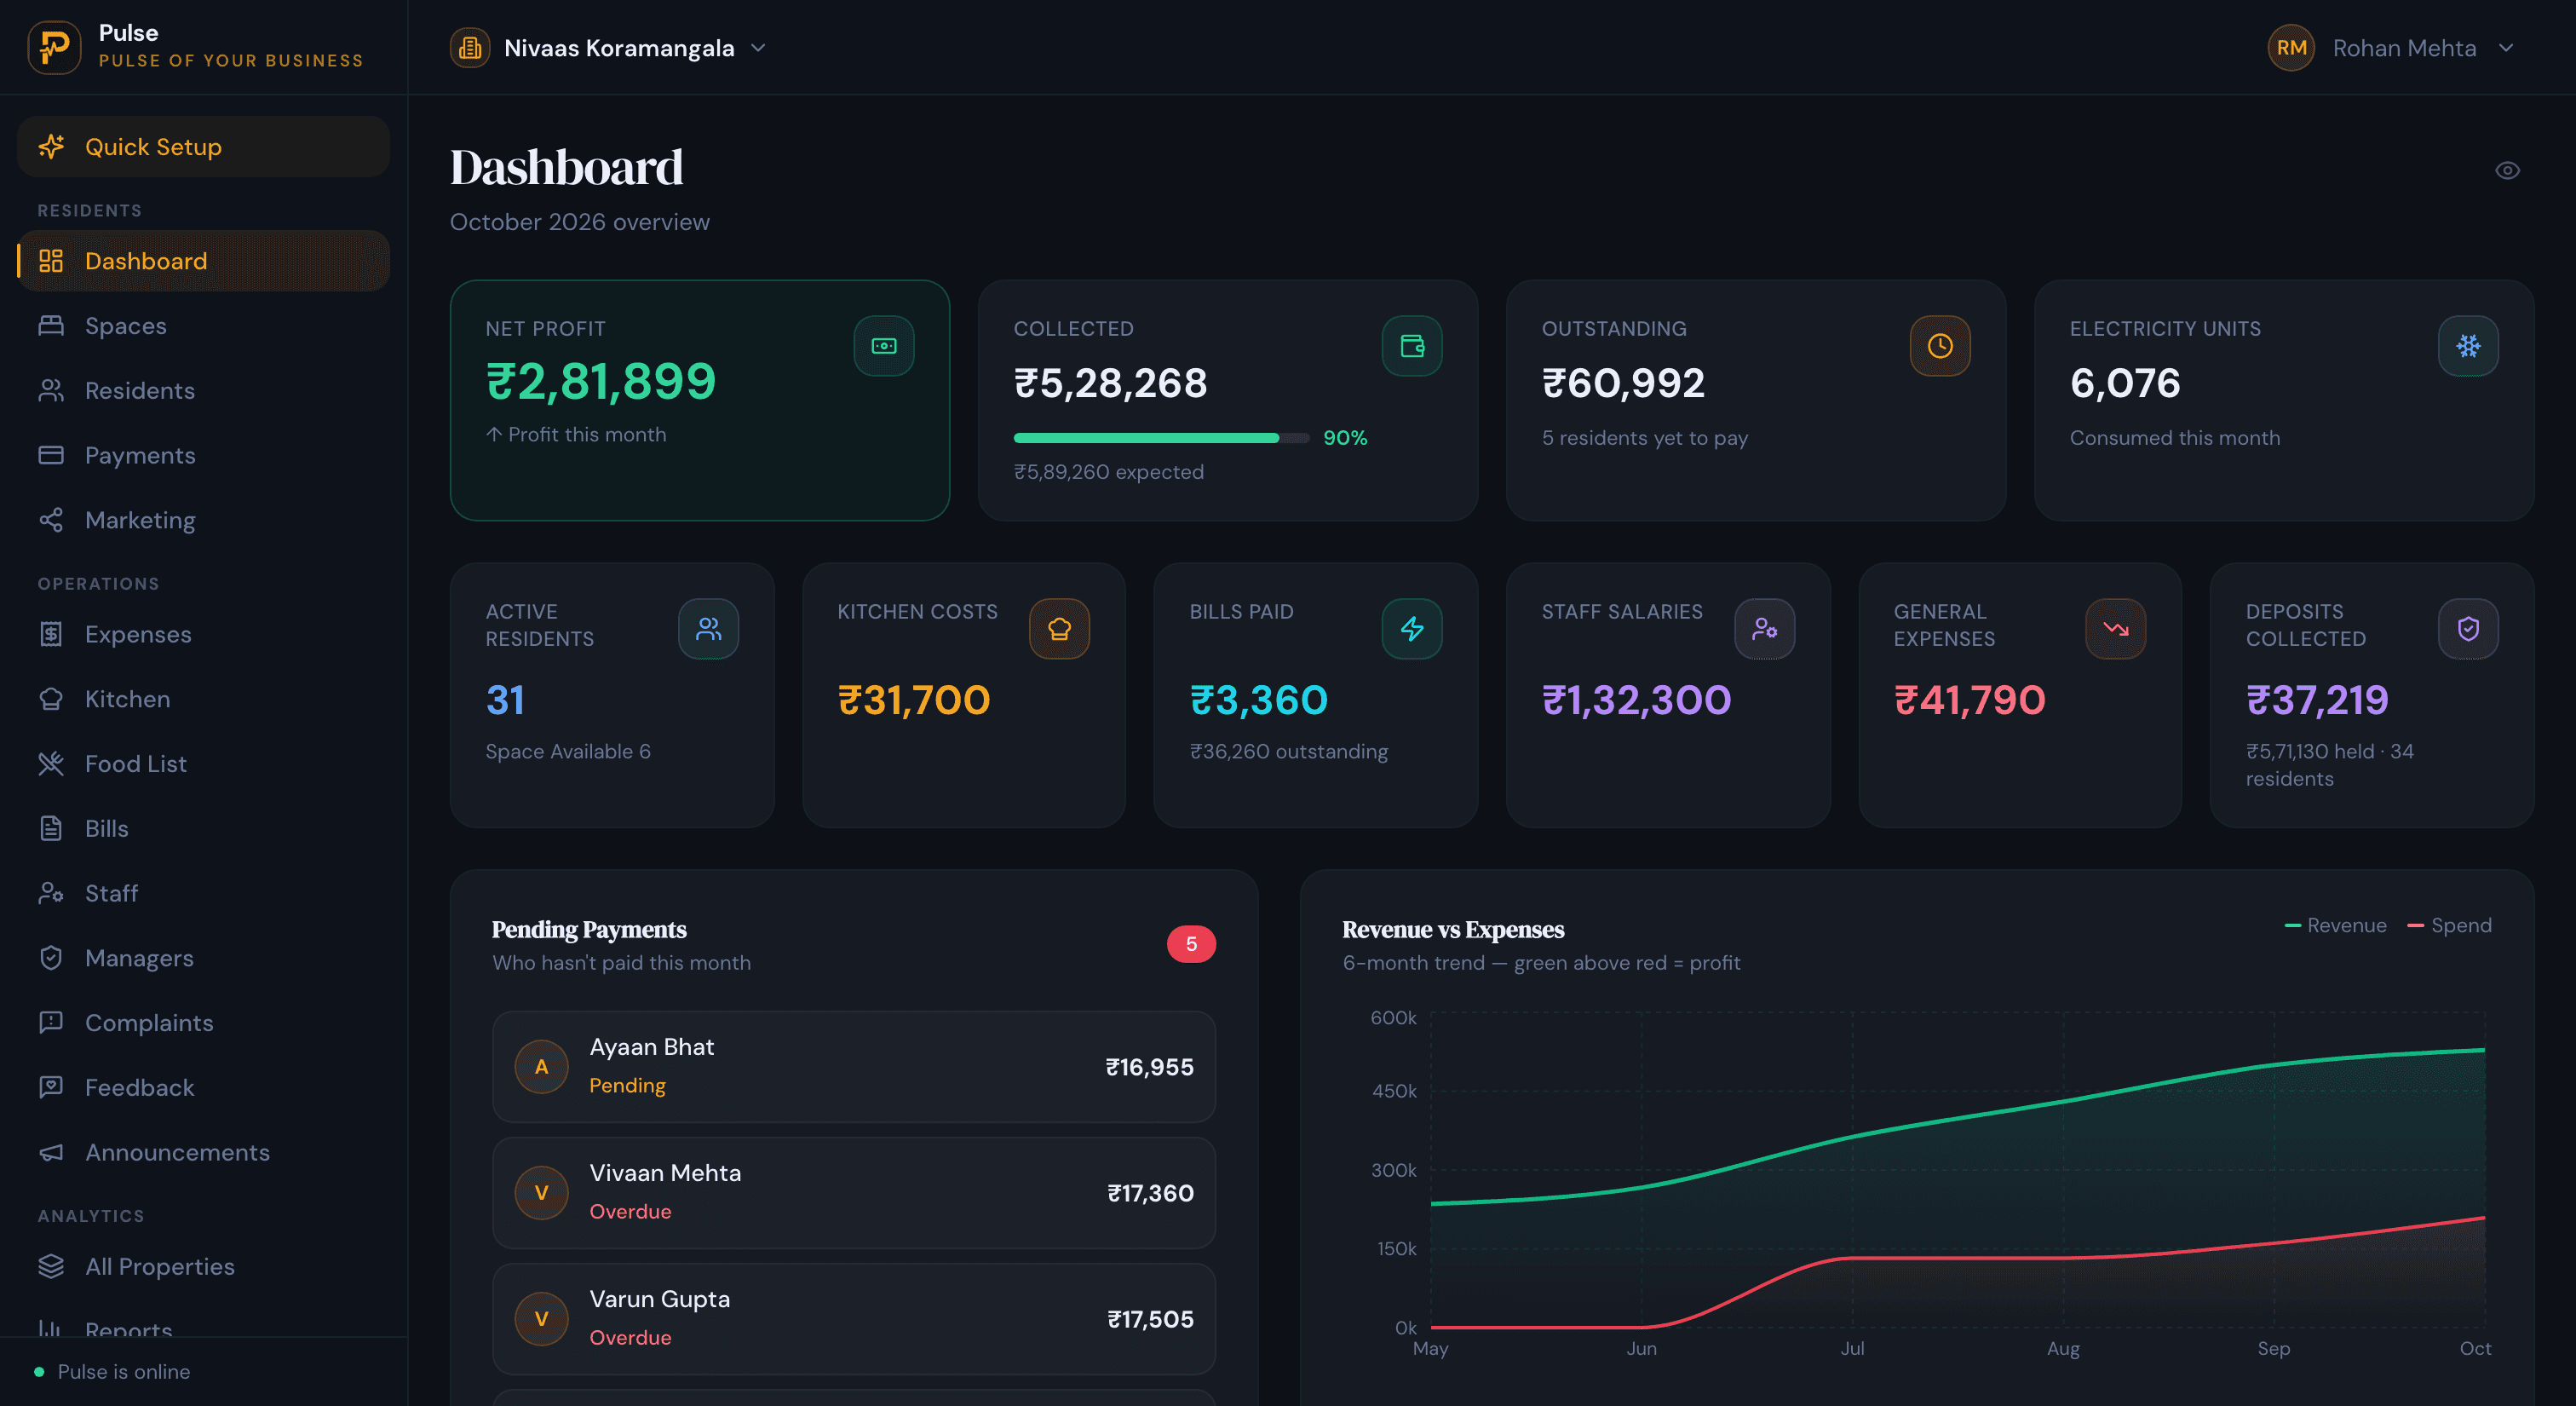Click the Food List utensils icon

tap(51, 764)
